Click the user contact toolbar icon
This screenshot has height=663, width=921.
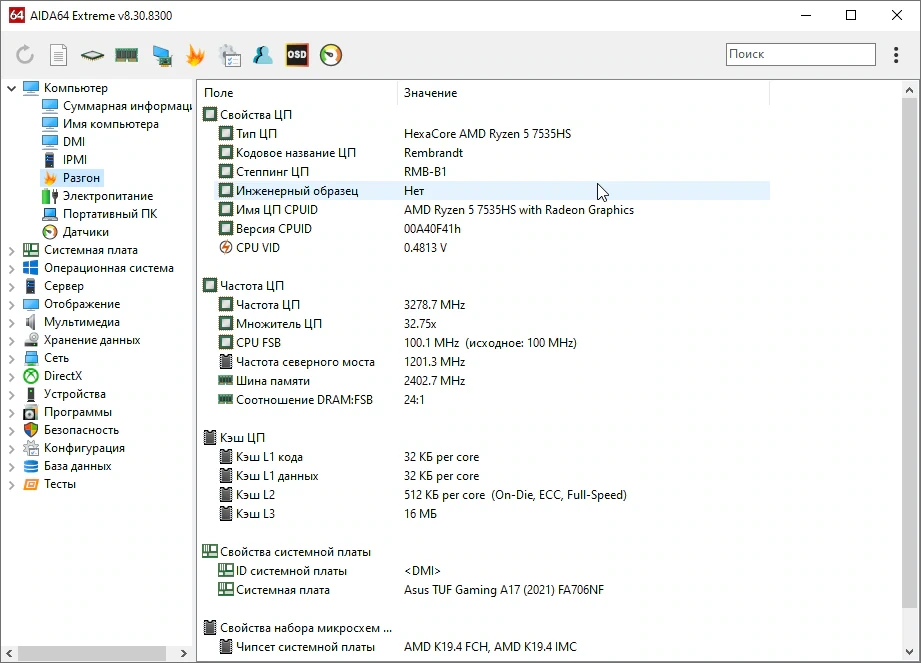263,55
